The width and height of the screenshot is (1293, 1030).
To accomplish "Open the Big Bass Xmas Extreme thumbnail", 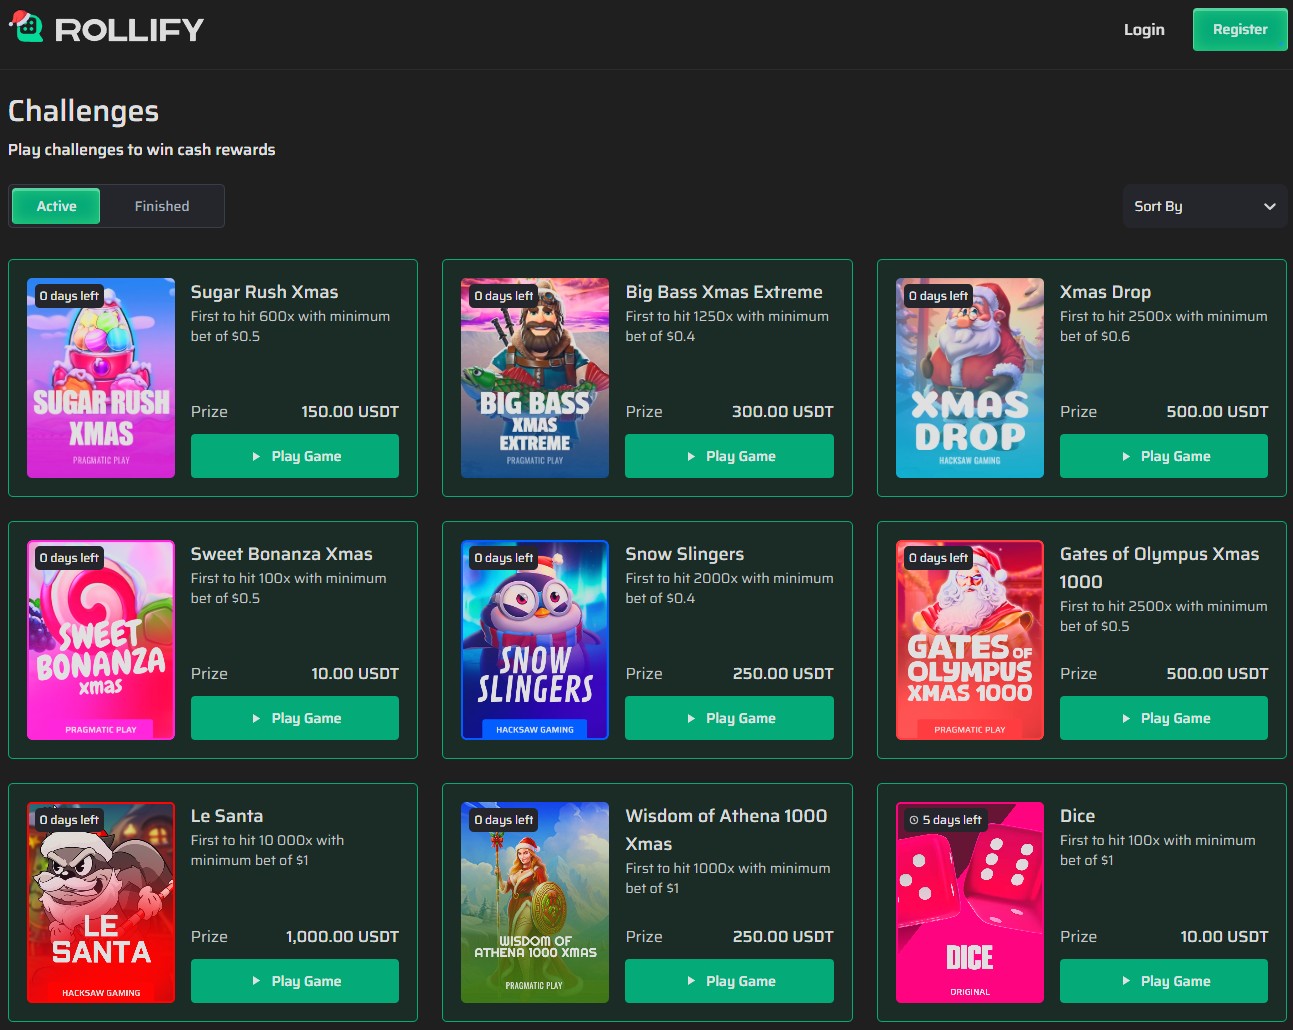I will coord(535,378).
